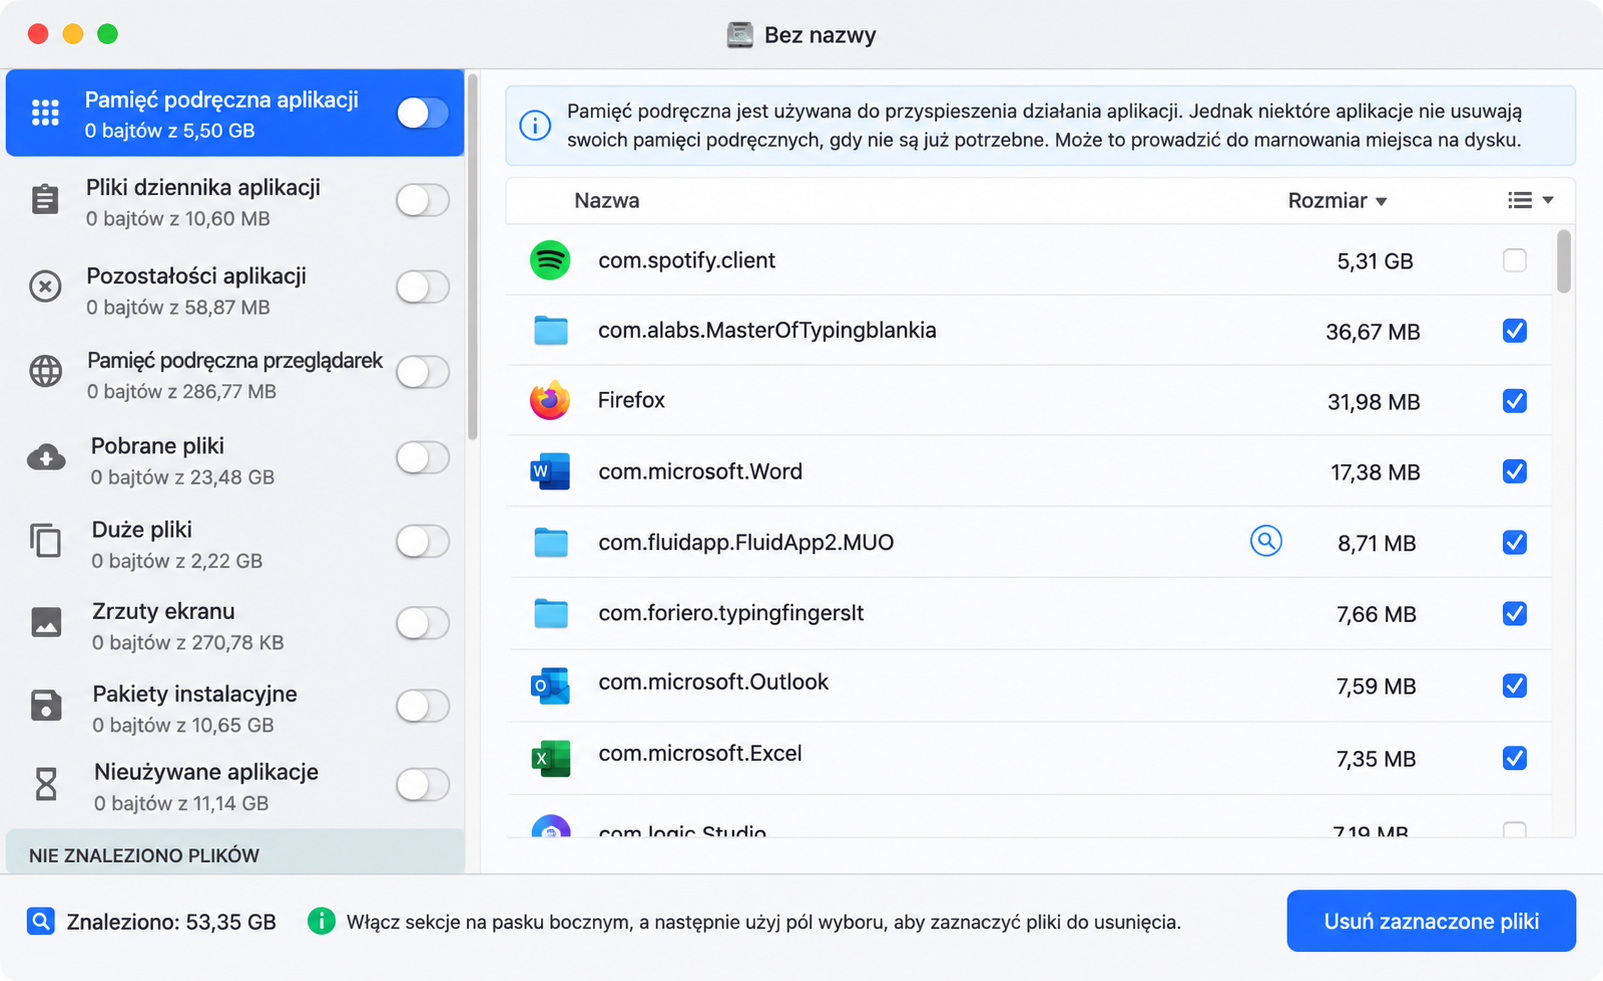Screen dimensions: 1603x981
Task: Click the image icon for Zrzuty ekranu
Action: point(46,622)
